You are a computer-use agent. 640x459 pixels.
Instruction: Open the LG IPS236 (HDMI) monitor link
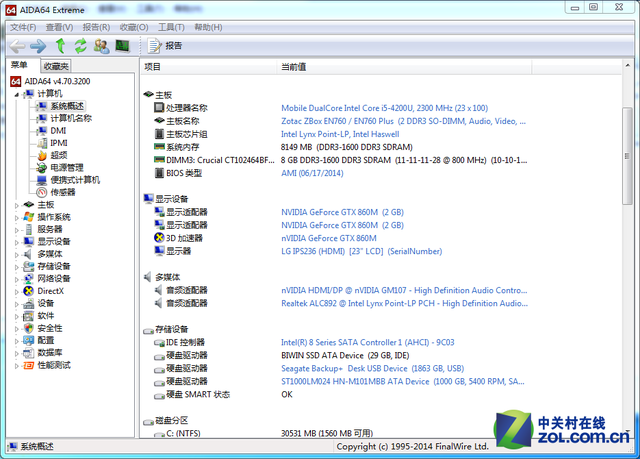point(362,251)
